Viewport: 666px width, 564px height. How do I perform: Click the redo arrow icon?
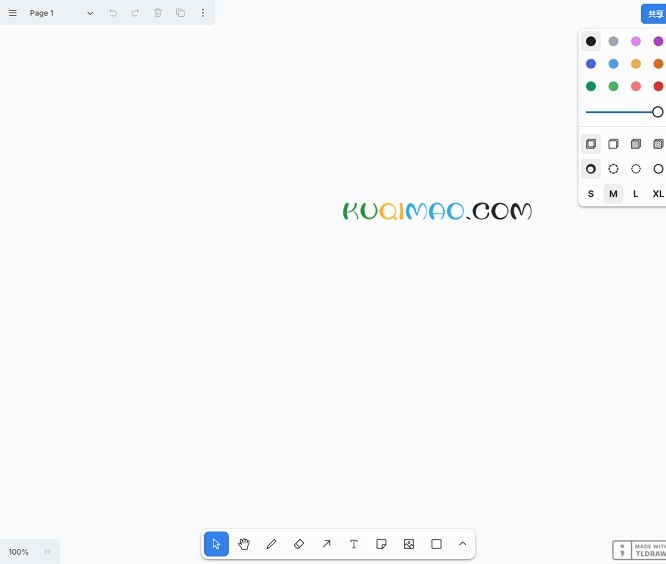135,13
